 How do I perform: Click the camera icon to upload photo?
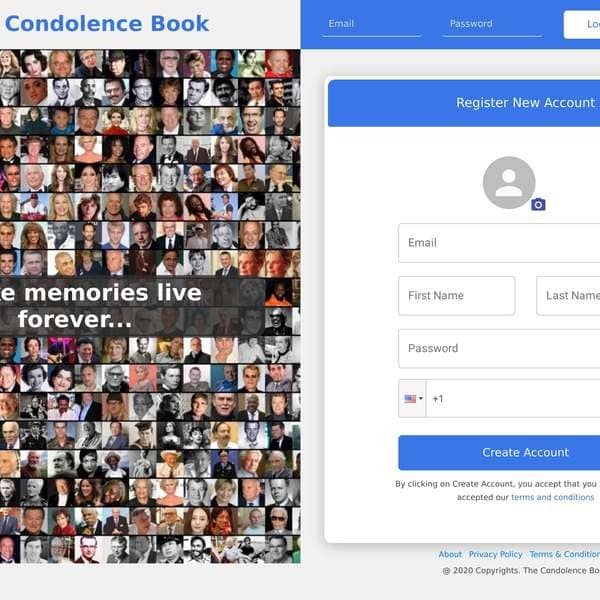(538, 205)
